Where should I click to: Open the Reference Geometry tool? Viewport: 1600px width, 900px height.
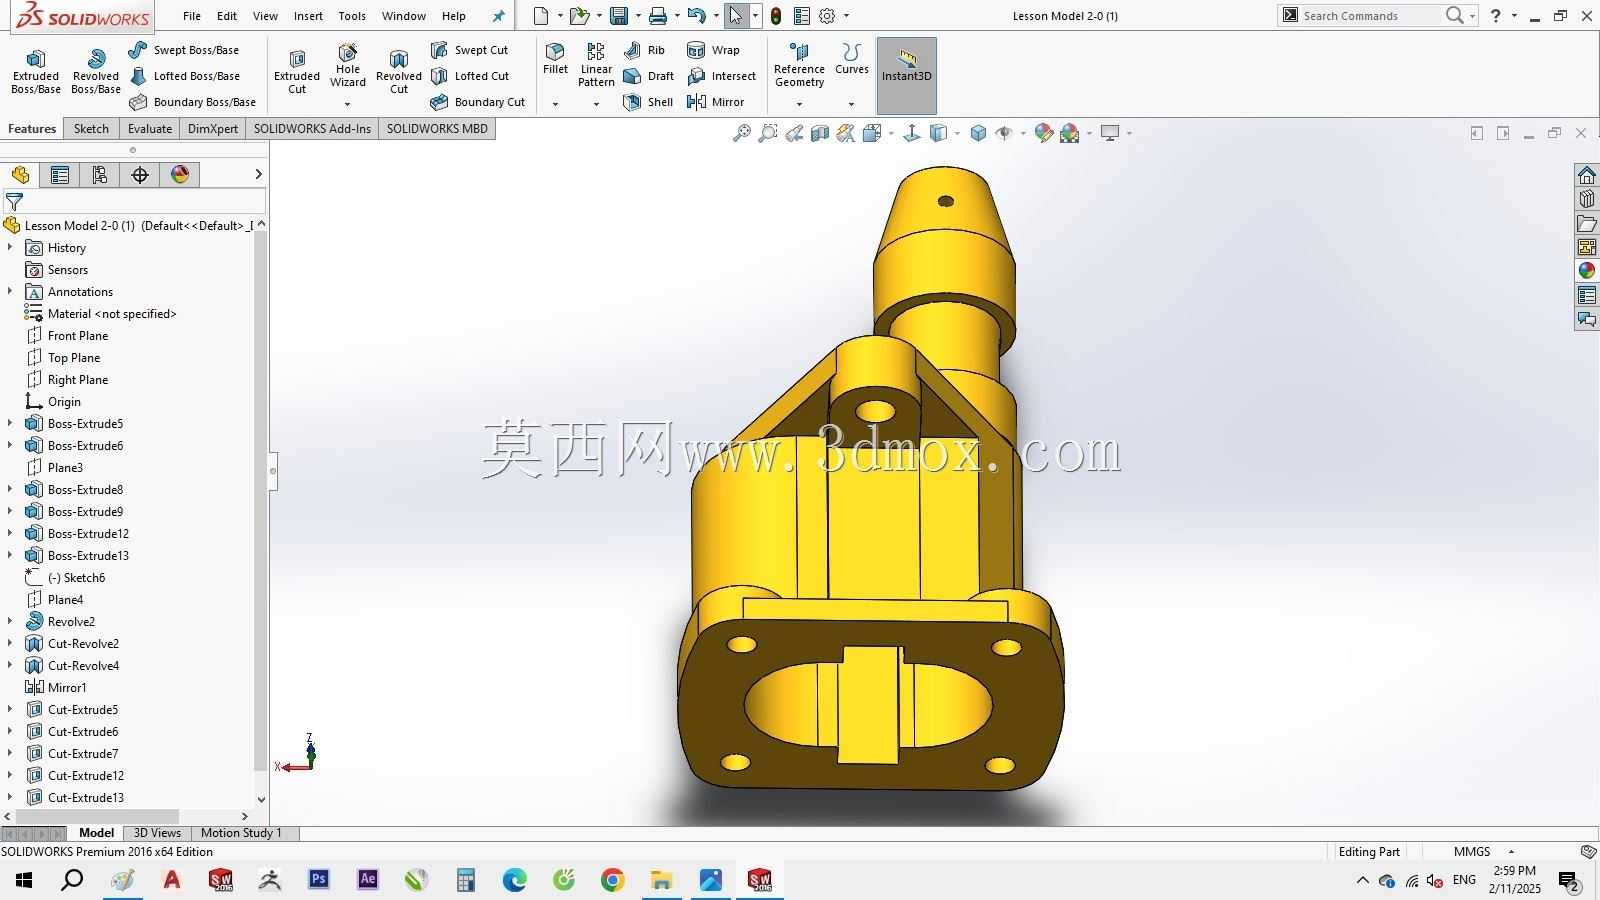(x=799, y=65)
